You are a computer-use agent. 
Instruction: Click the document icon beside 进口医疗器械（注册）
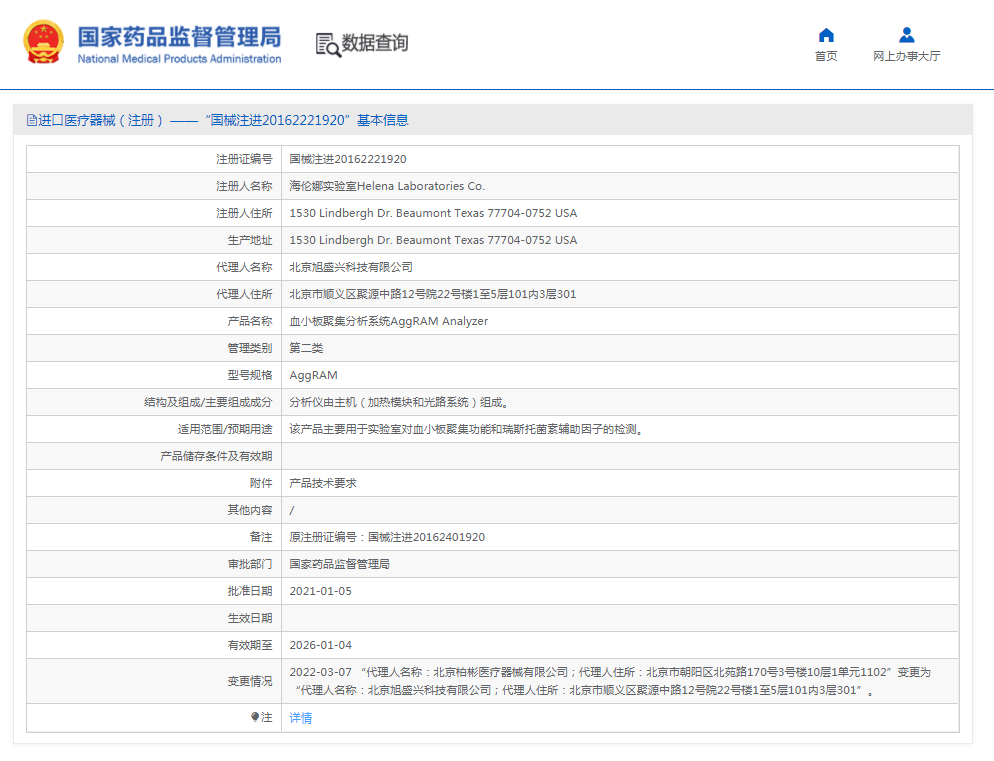31,119
